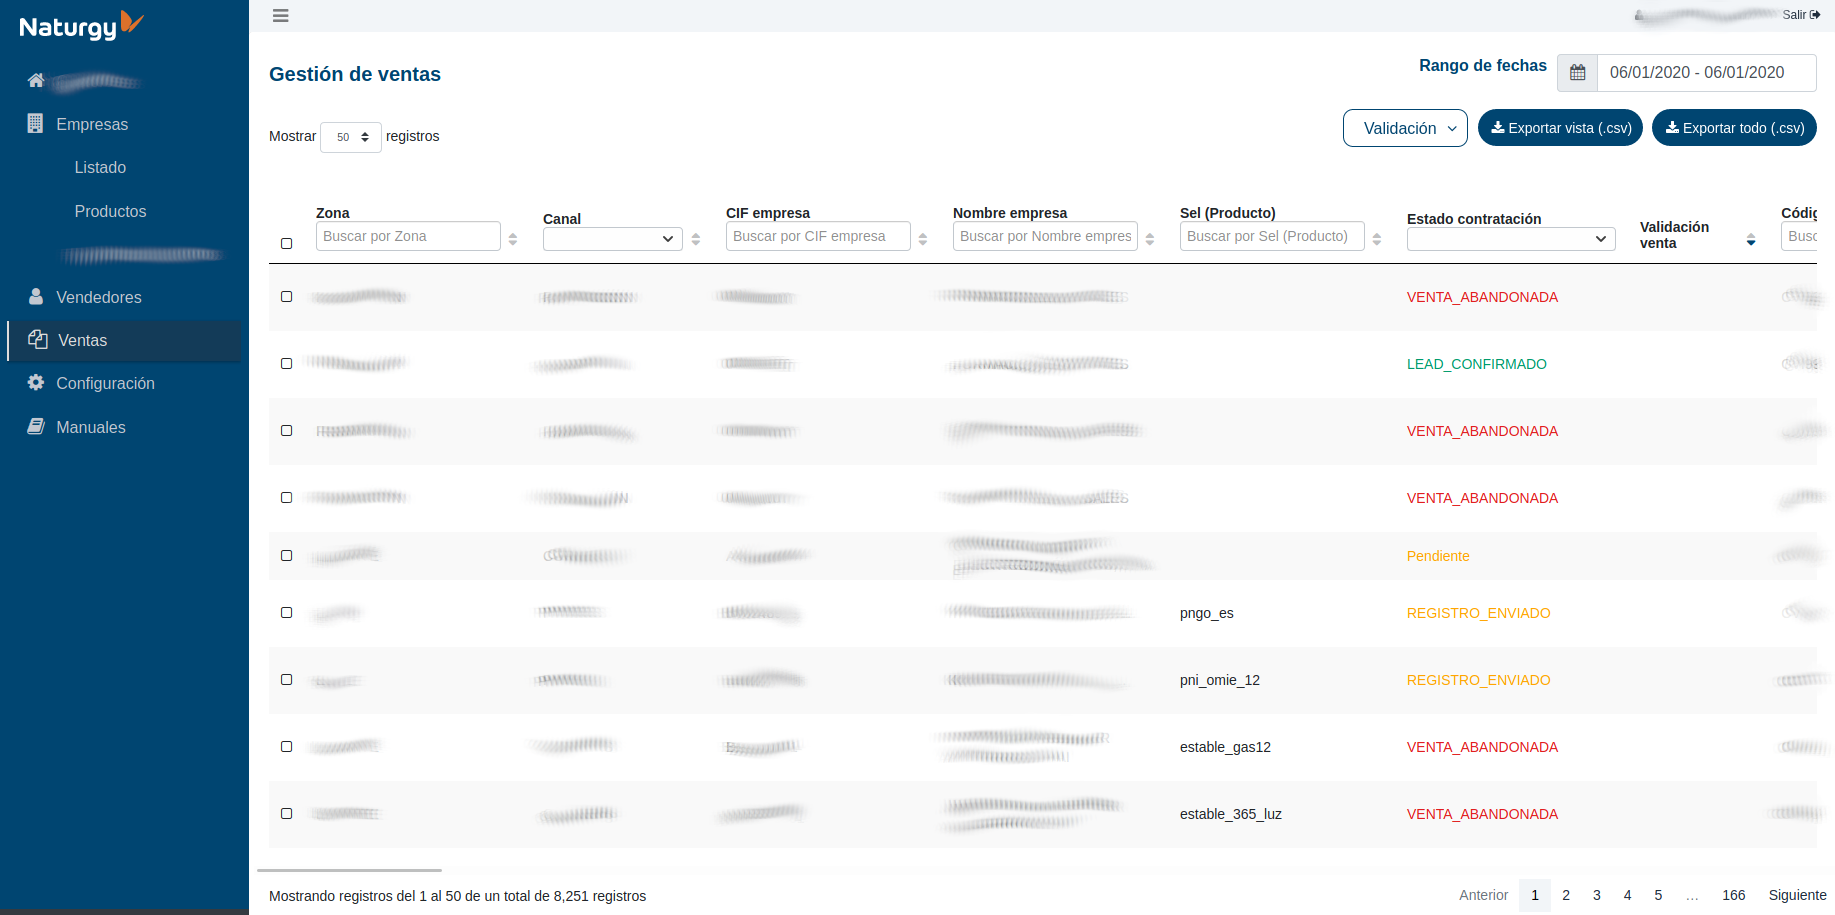The width and height of the screenshot is (1835, 915).
Task: Open the Mostrar 50 registros dropdown
Action: tap(351, 137)
